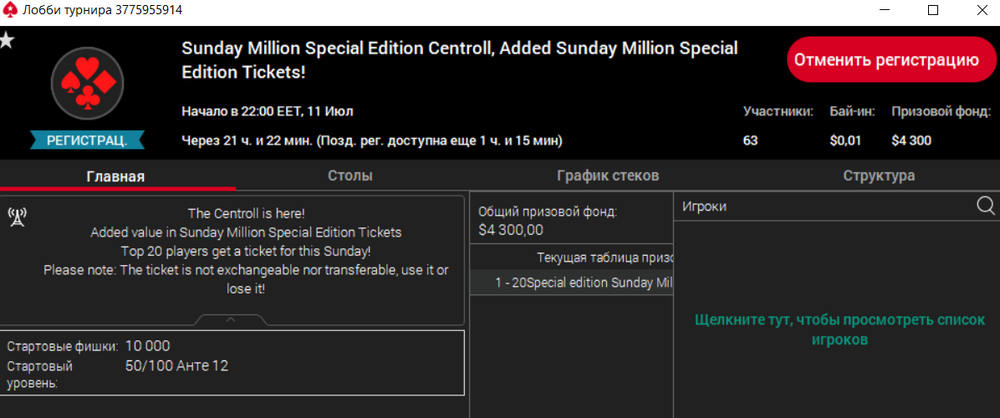Click the Текущая таблица призов header
The image size is (1000, 418).
tap(605, 257)
